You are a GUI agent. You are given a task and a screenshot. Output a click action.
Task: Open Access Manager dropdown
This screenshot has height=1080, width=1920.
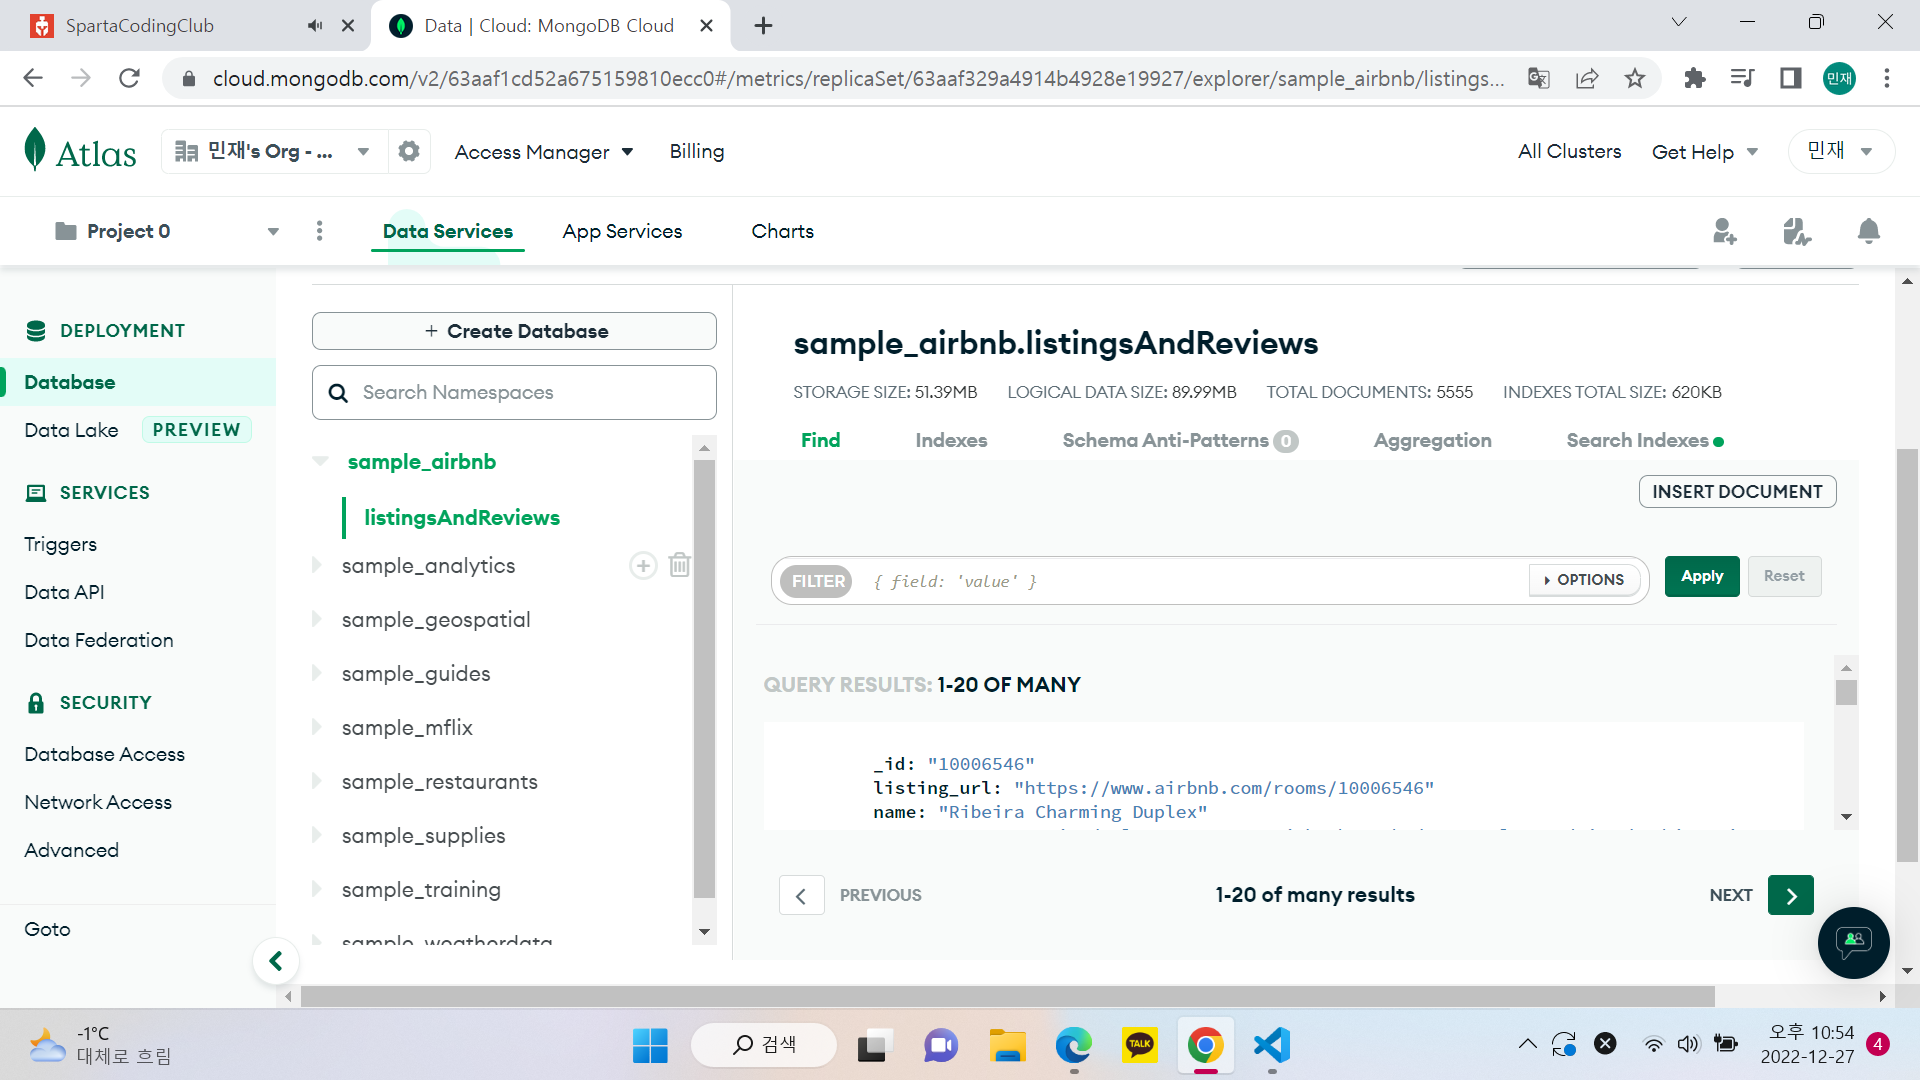point(544,152)
